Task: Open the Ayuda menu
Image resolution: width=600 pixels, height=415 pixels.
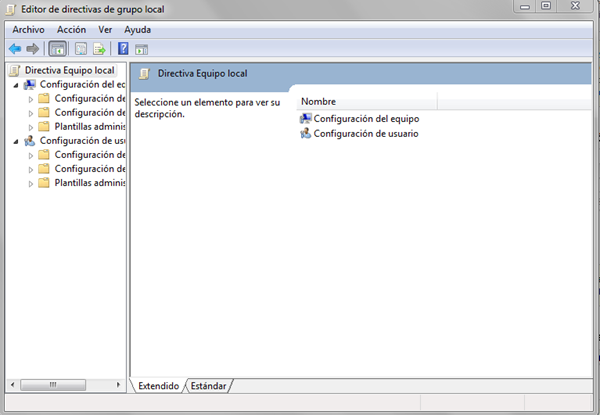Action: point(137,30)
